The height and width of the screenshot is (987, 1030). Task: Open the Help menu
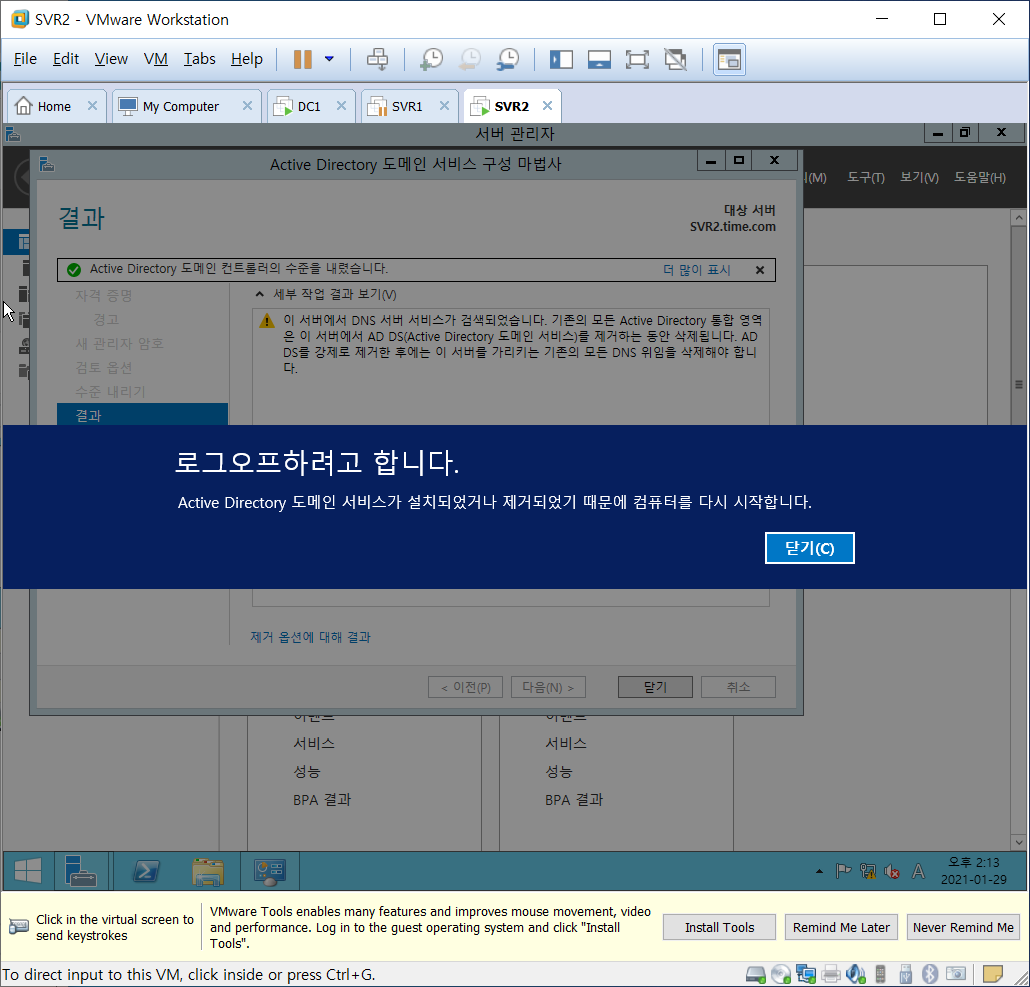(x=246, y=59)
